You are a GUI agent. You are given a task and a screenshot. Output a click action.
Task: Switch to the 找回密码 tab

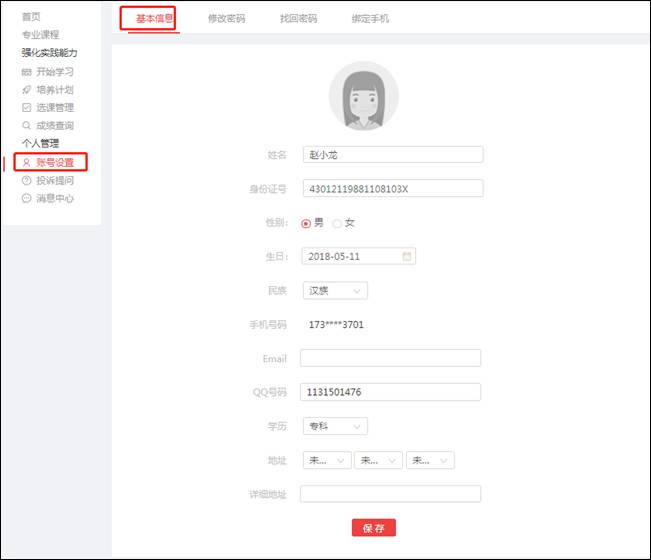298,19
